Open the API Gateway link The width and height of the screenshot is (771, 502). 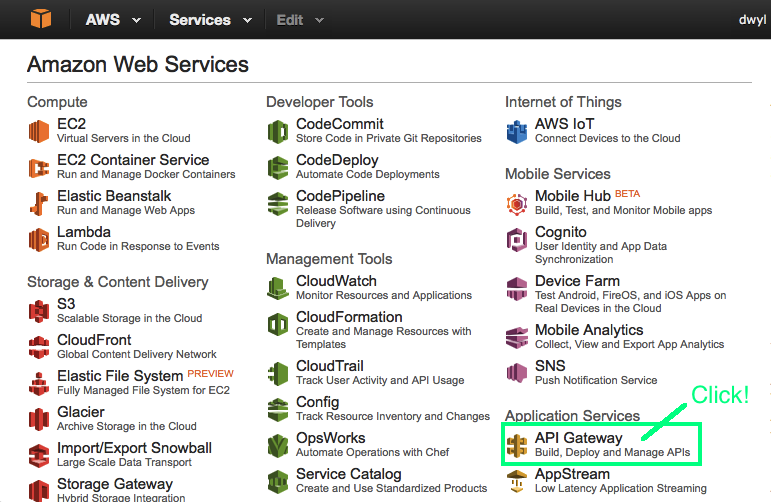coord(579,438)
